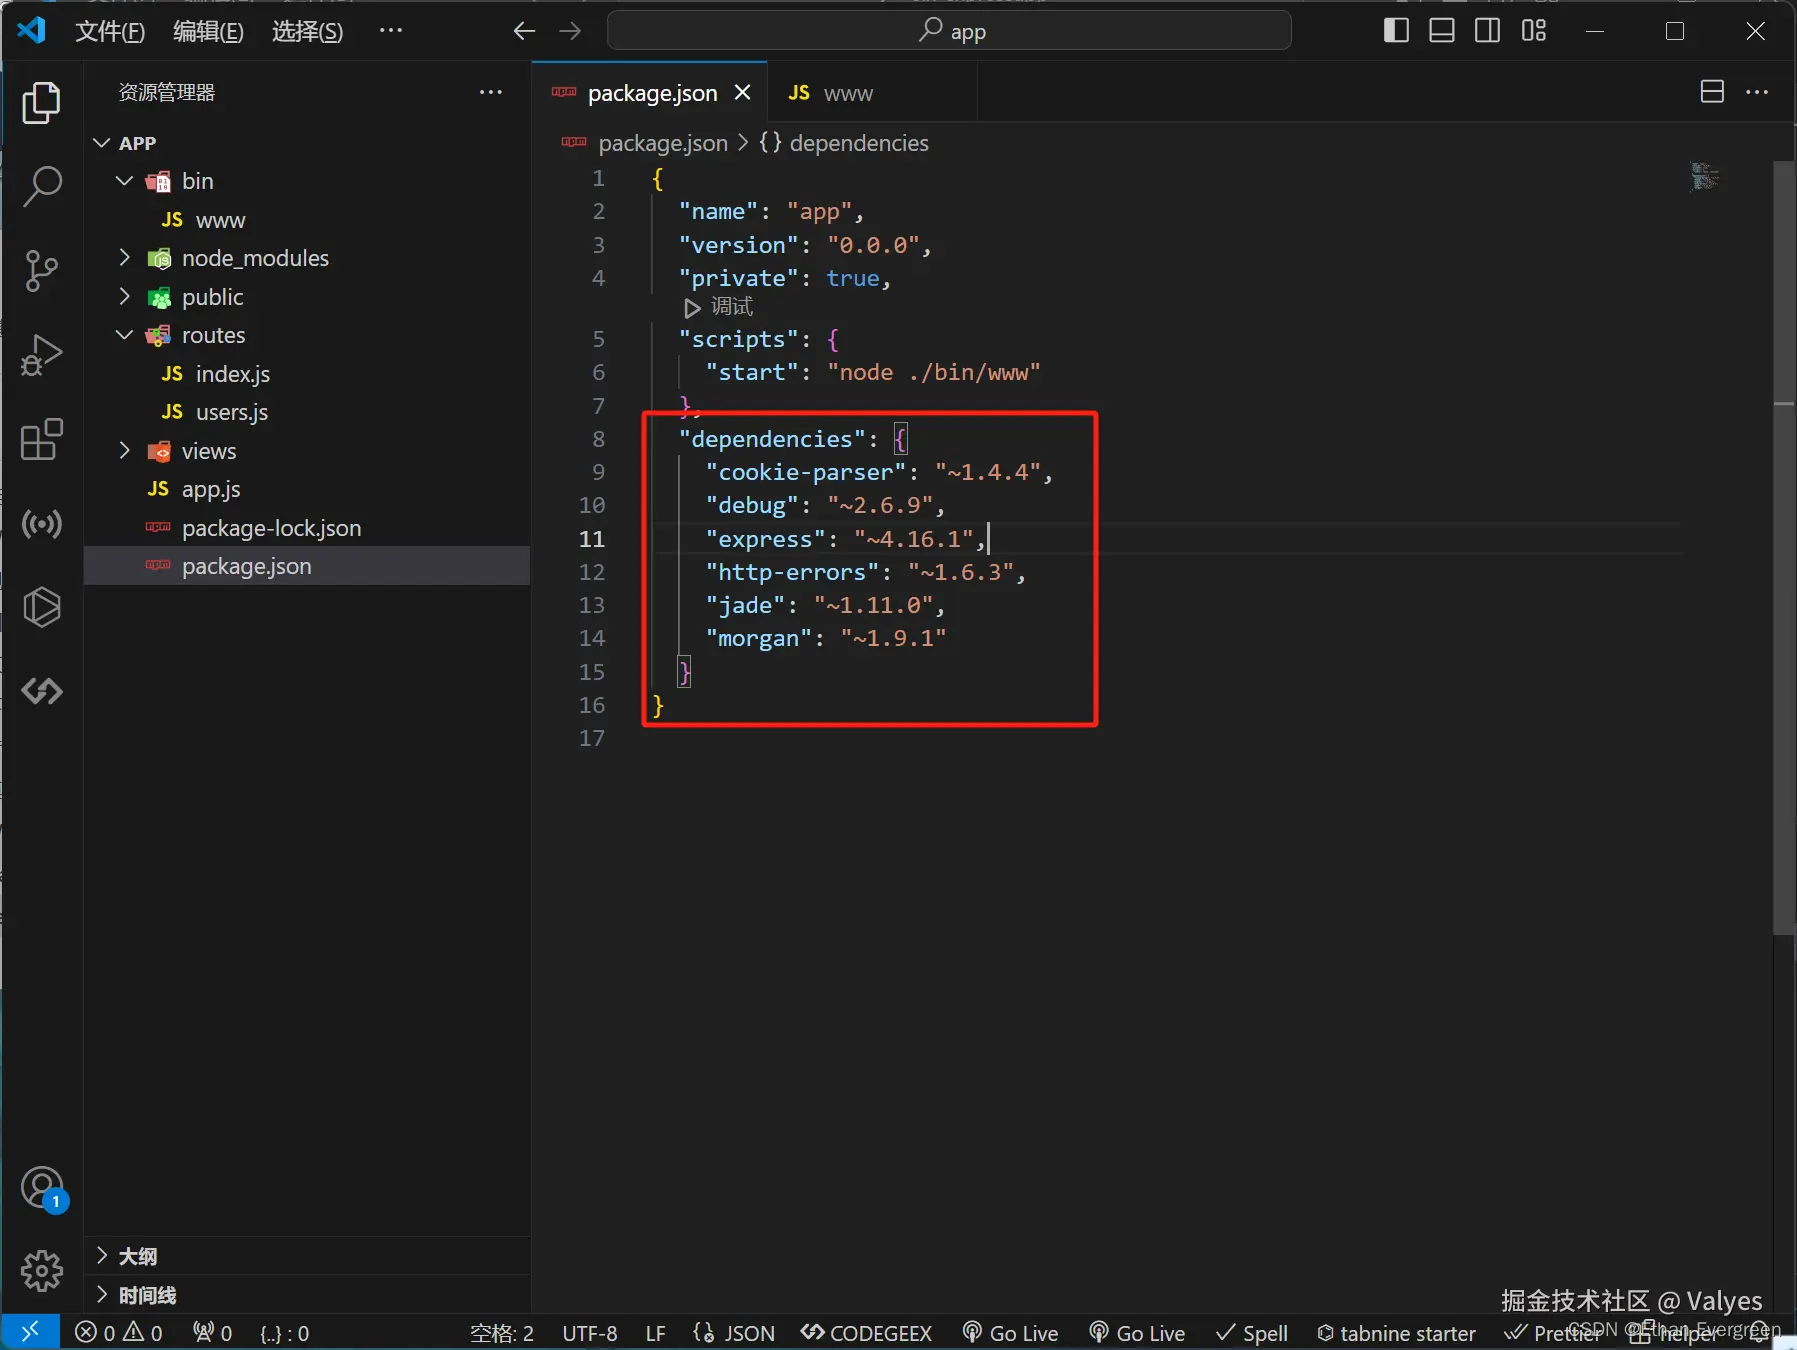Click the editor vertical scrollbar

click(x=1783, y=550)
